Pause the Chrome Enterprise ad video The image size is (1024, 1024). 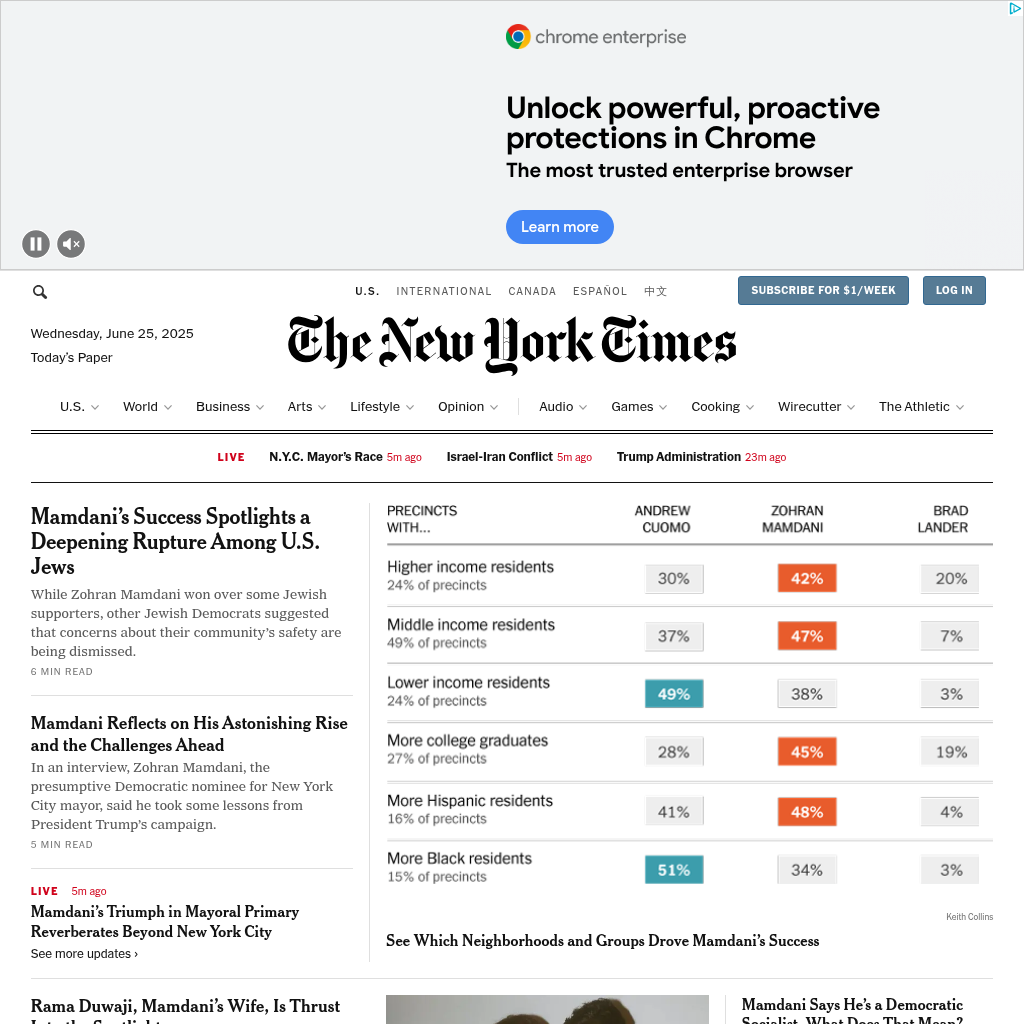(36, 244)
